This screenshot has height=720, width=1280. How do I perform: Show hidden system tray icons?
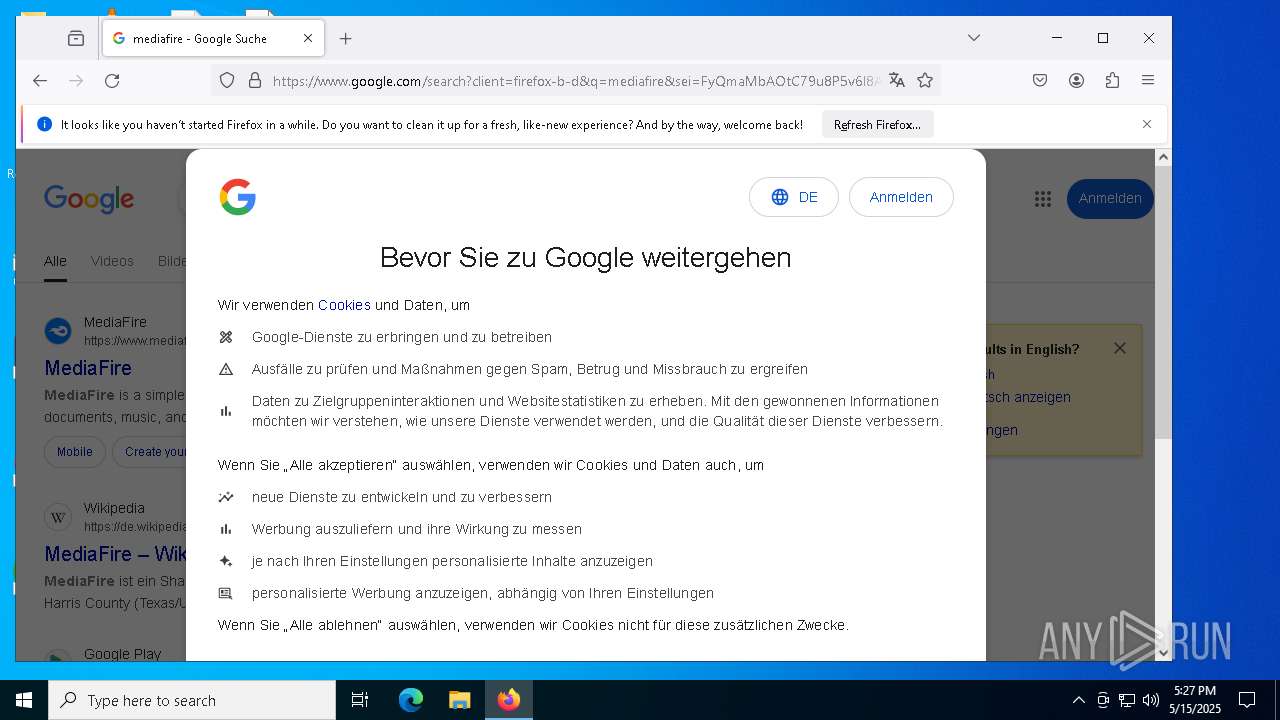pos(1078,700)
